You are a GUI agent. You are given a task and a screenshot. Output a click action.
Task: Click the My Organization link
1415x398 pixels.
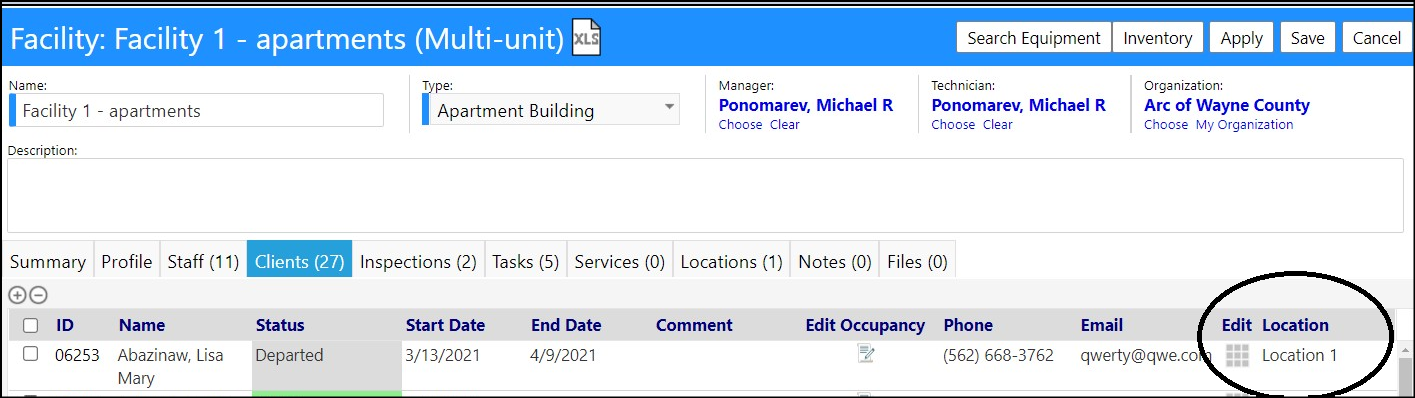[1244, 125]
